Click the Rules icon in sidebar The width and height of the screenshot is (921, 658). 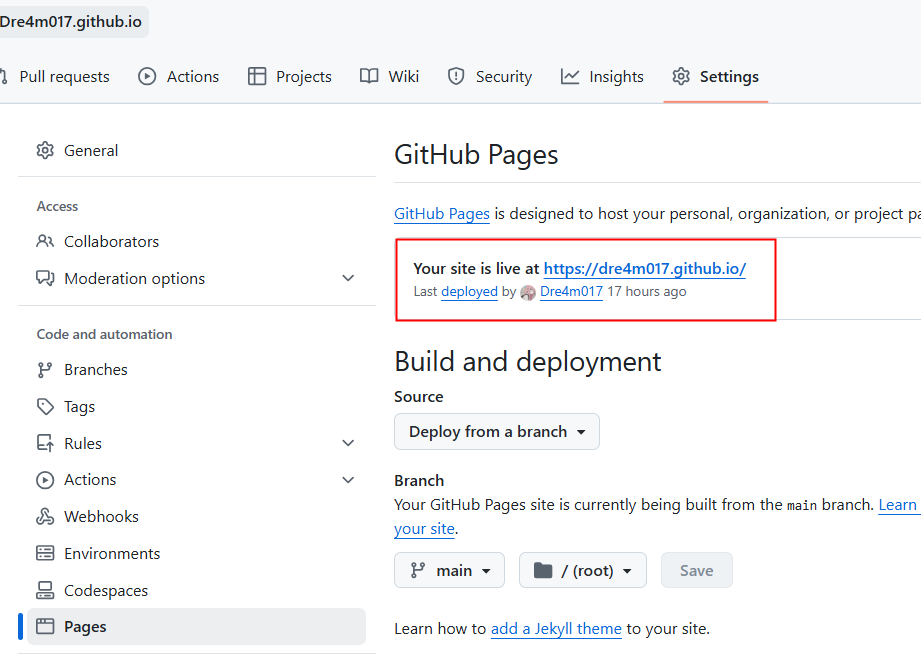45,443
